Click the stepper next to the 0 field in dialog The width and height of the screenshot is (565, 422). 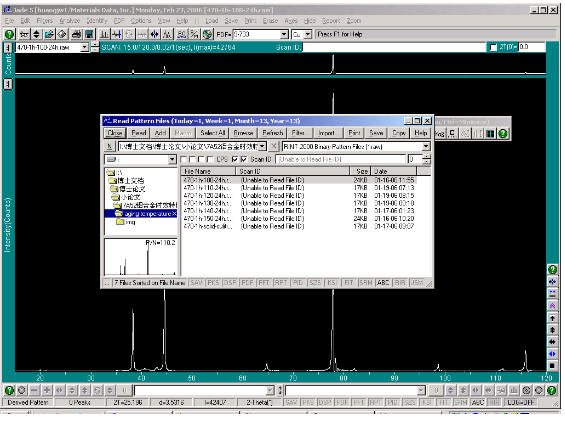427,159
